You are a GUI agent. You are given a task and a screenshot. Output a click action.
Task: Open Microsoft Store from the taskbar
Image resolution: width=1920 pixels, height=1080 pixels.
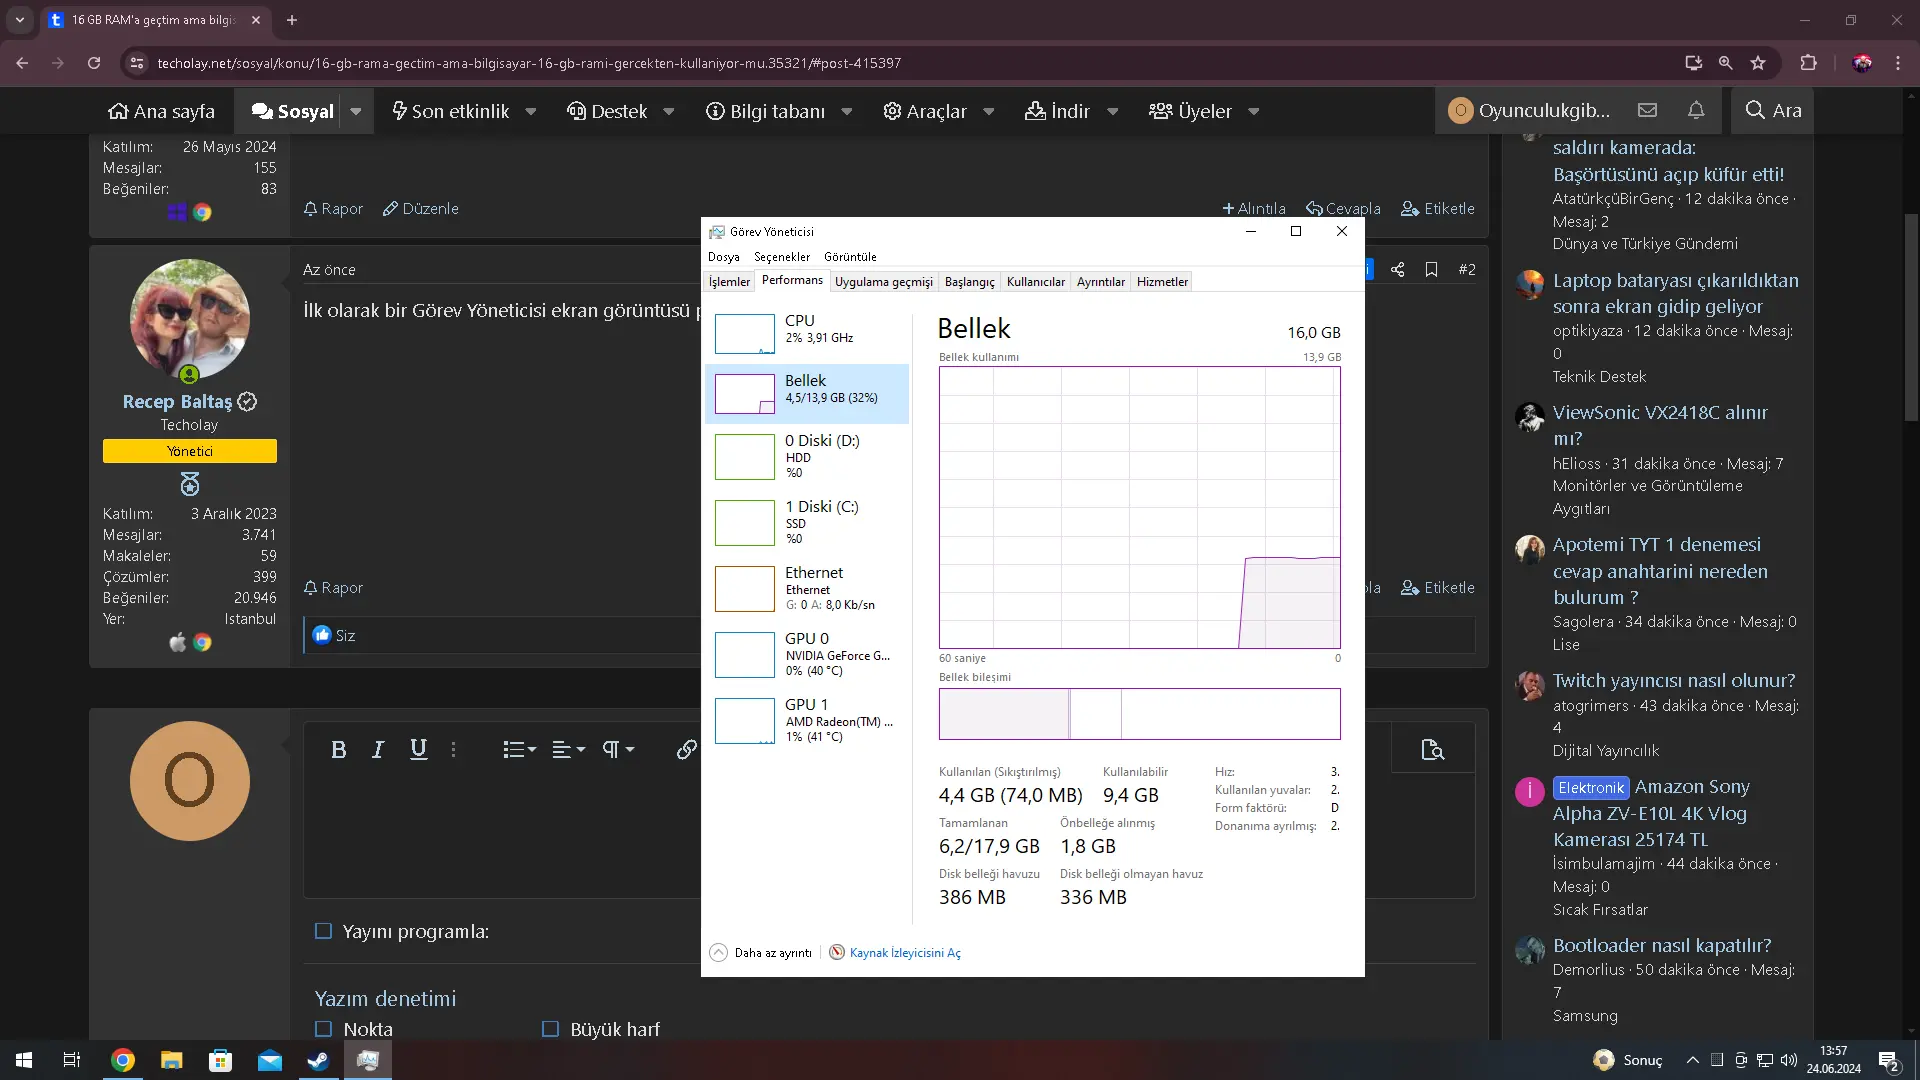[x=220, y=1060]
